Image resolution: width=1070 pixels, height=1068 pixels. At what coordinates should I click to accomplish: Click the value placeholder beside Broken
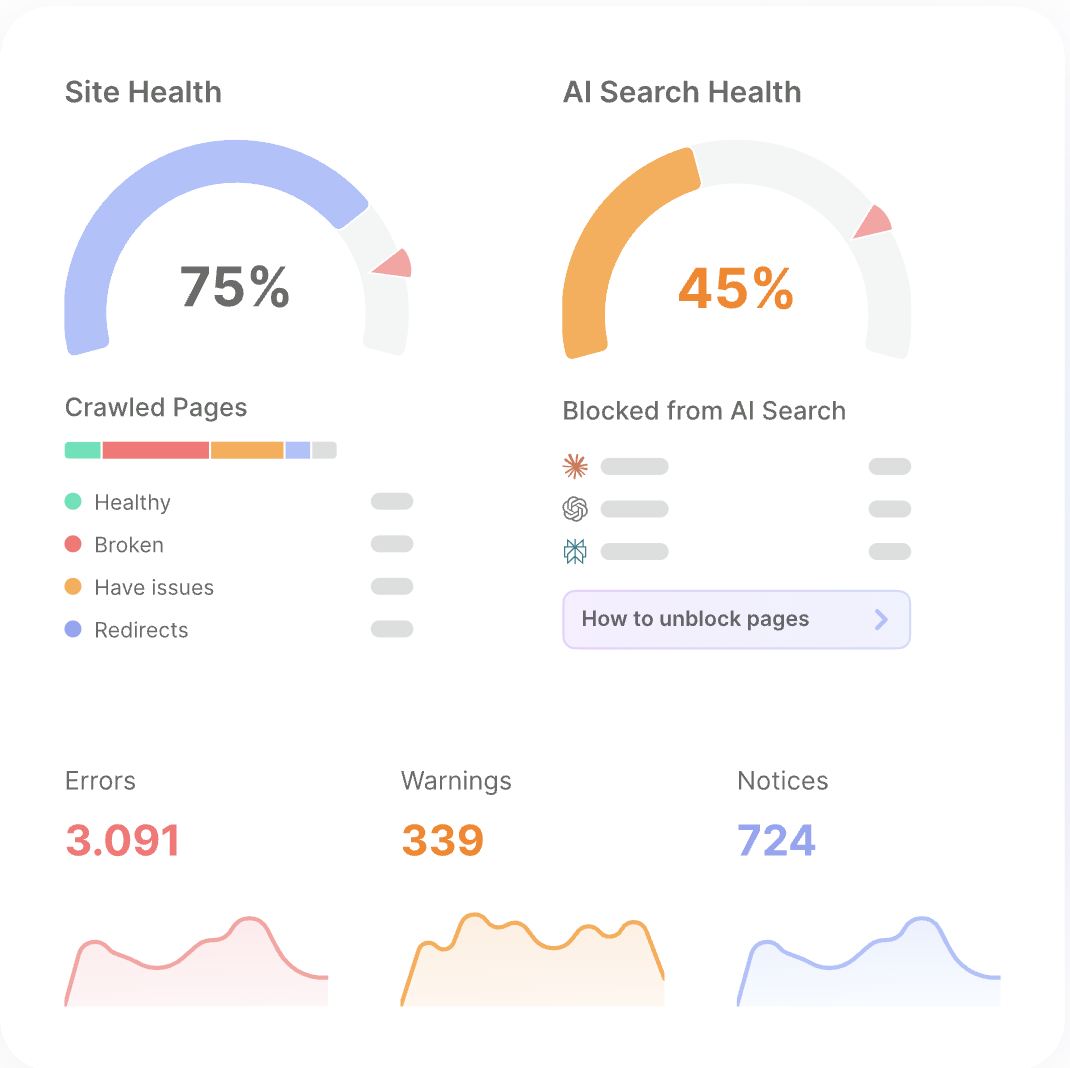392,544
